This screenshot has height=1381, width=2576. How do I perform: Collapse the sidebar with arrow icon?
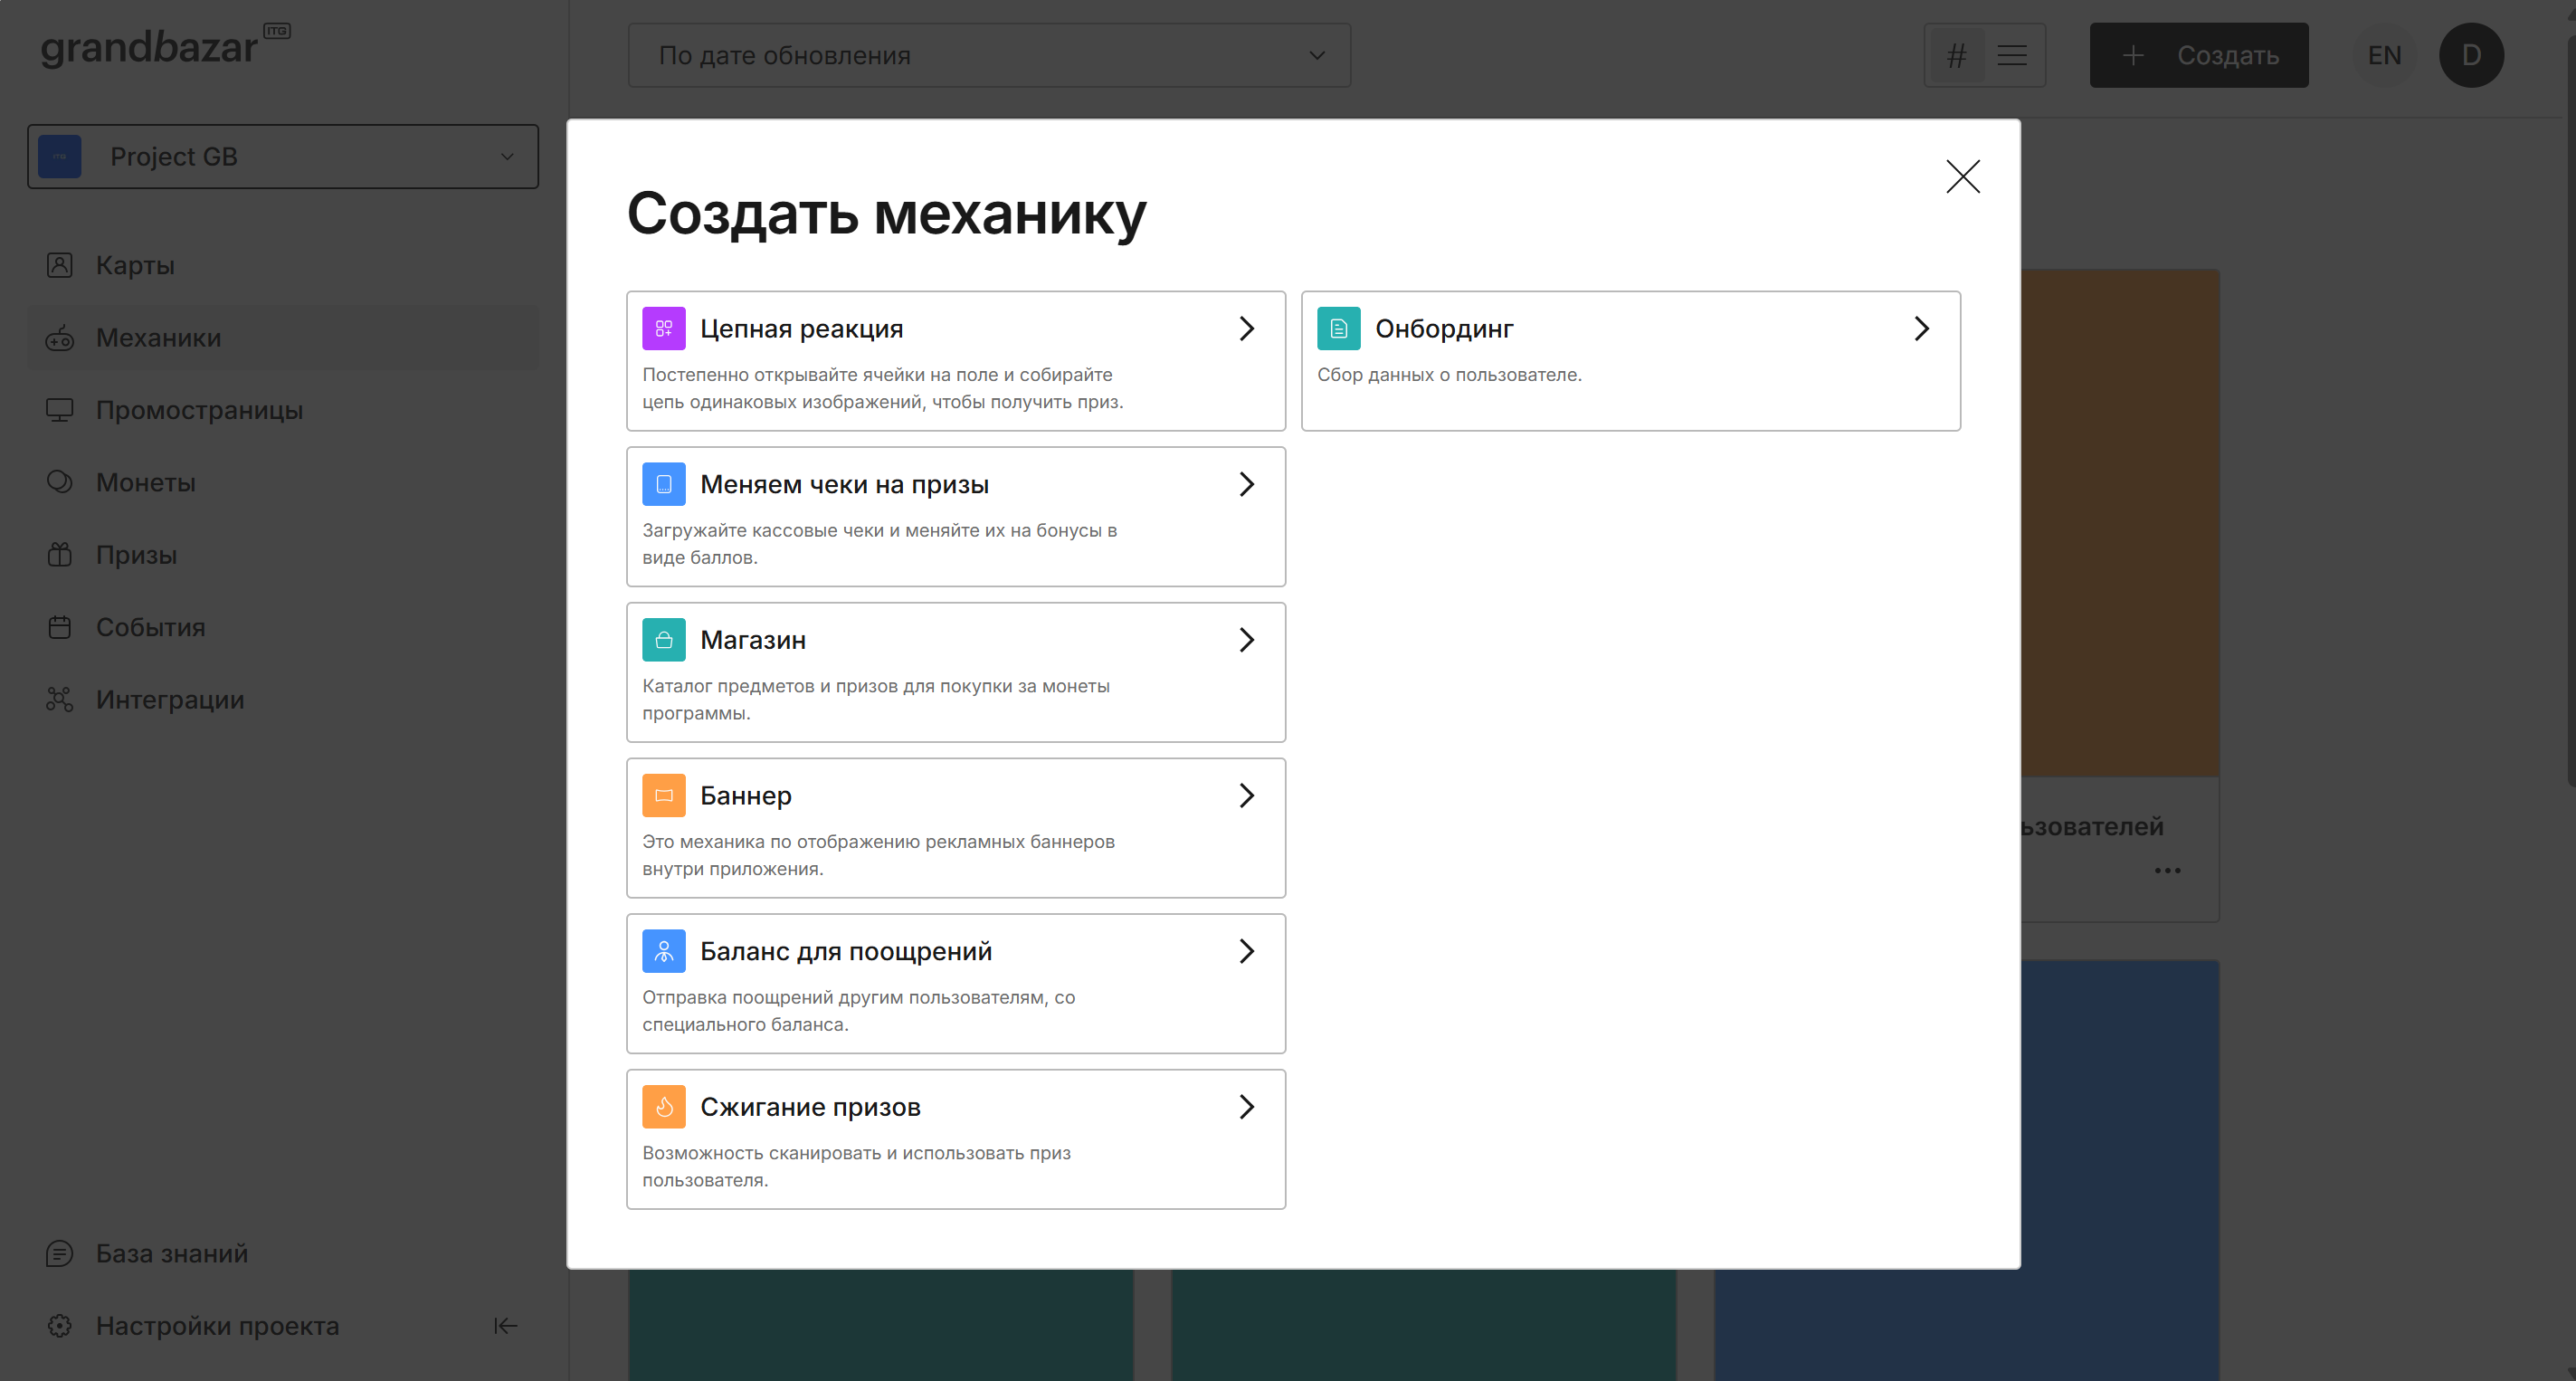tap(505, 1326)
